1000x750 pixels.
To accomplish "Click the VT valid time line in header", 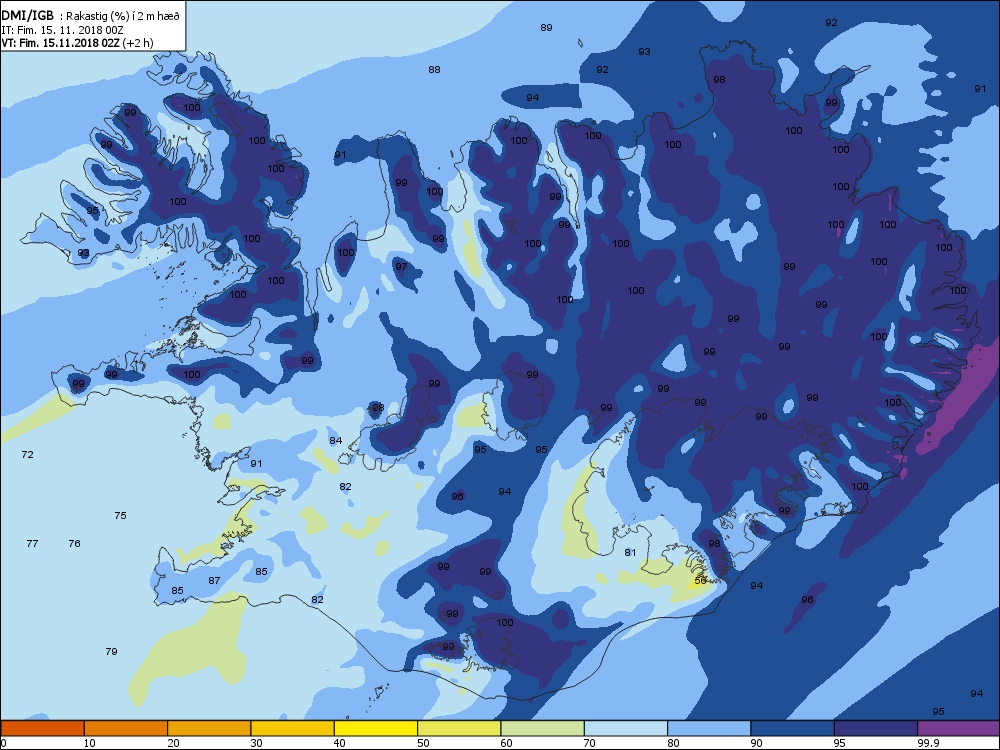I will coord(77,43).
